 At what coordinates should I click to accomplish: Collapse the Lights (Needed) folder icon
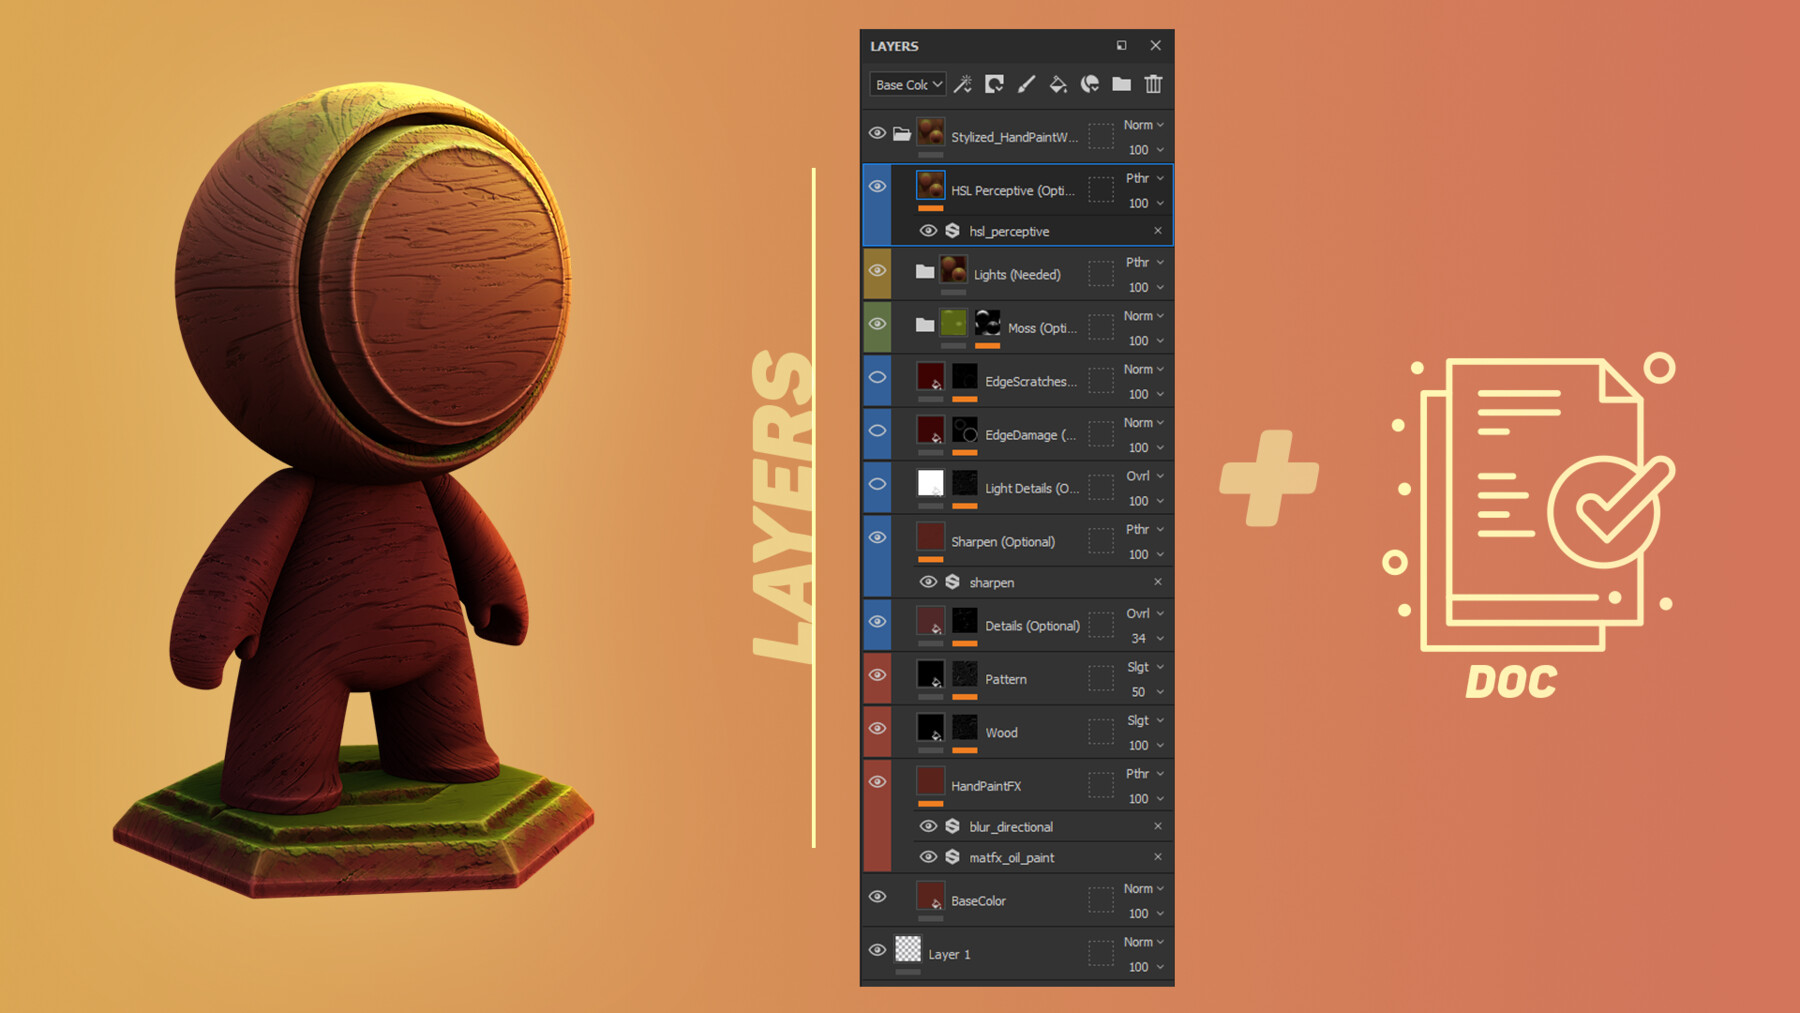tap(925, 271)
